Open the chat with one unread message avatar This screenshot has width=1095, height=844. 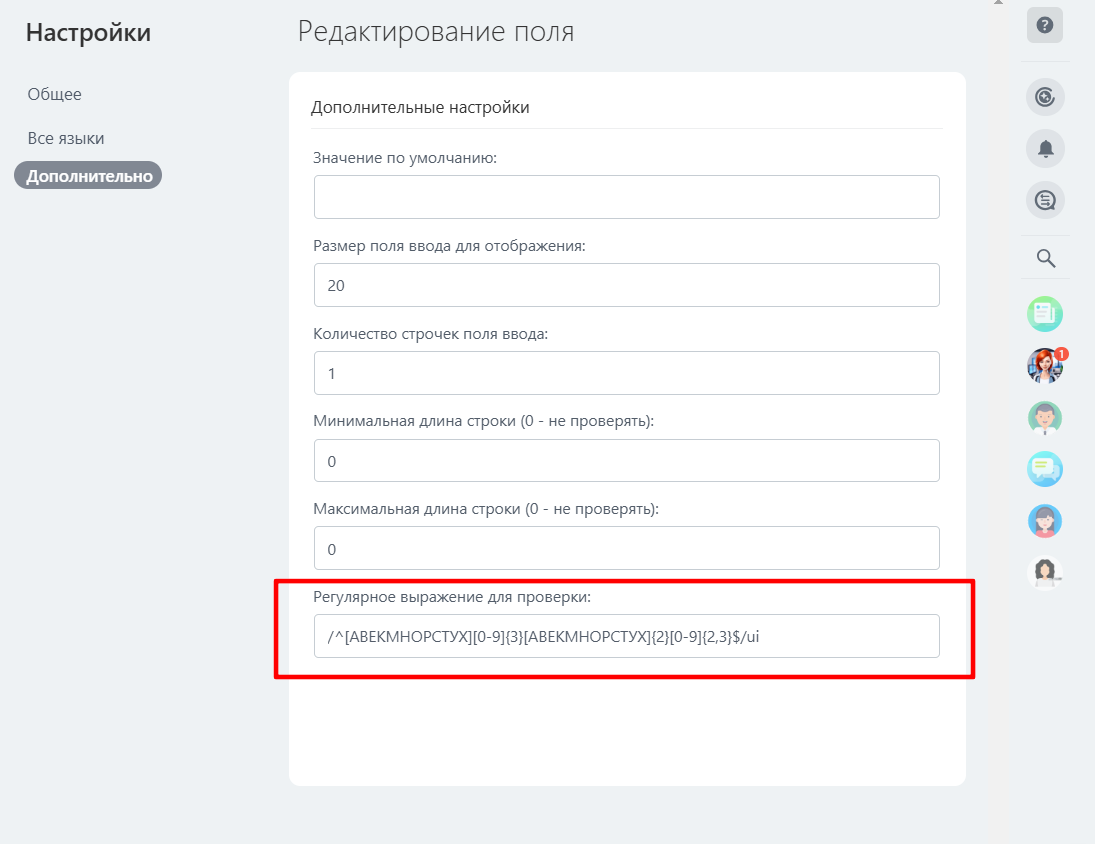point(1044,366)
